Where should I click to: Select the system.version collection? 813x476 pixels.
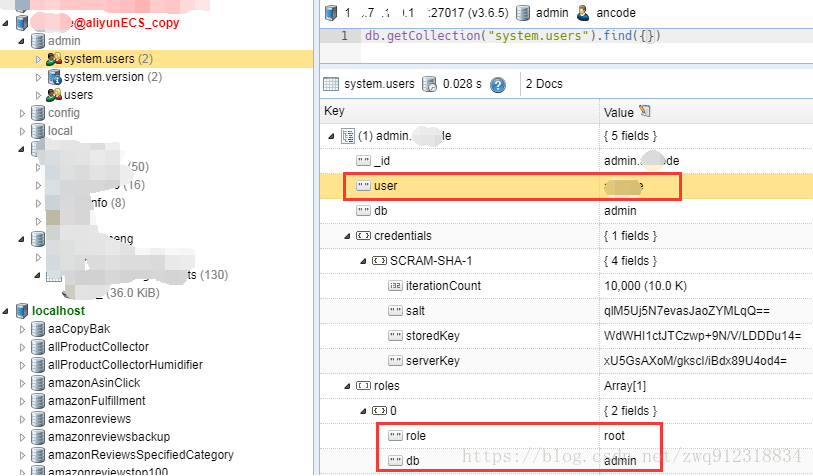111,77
